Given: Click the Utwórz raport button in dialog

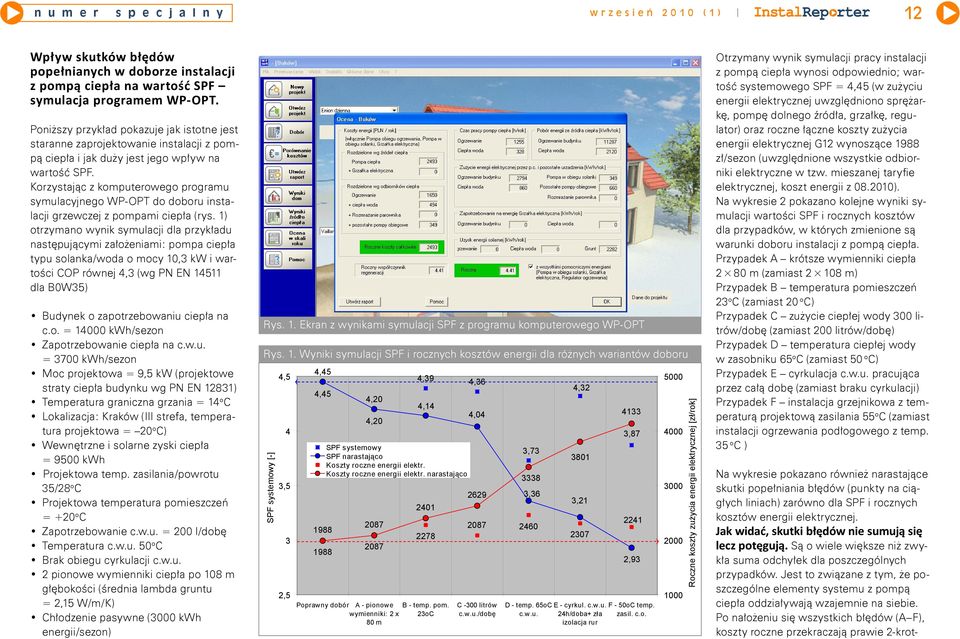Looking at the screenshot, I should 360,301.
